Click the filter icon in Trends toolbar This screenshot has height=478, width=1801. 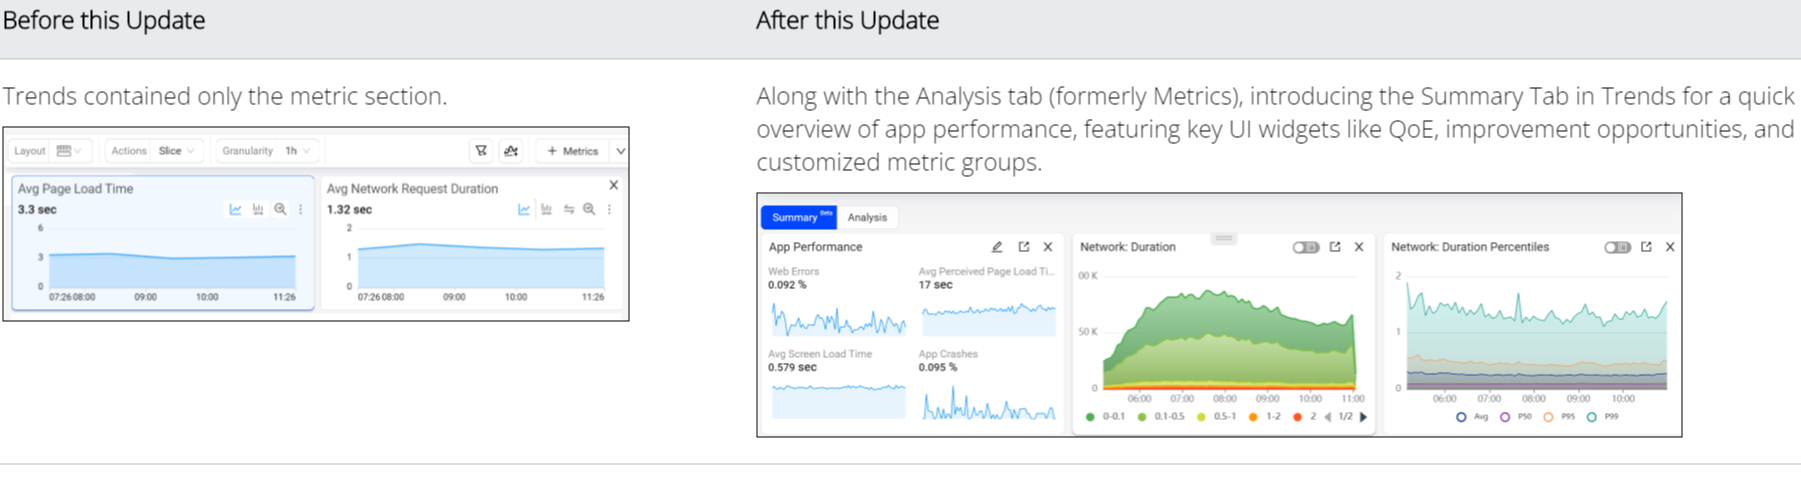[481, 151]
